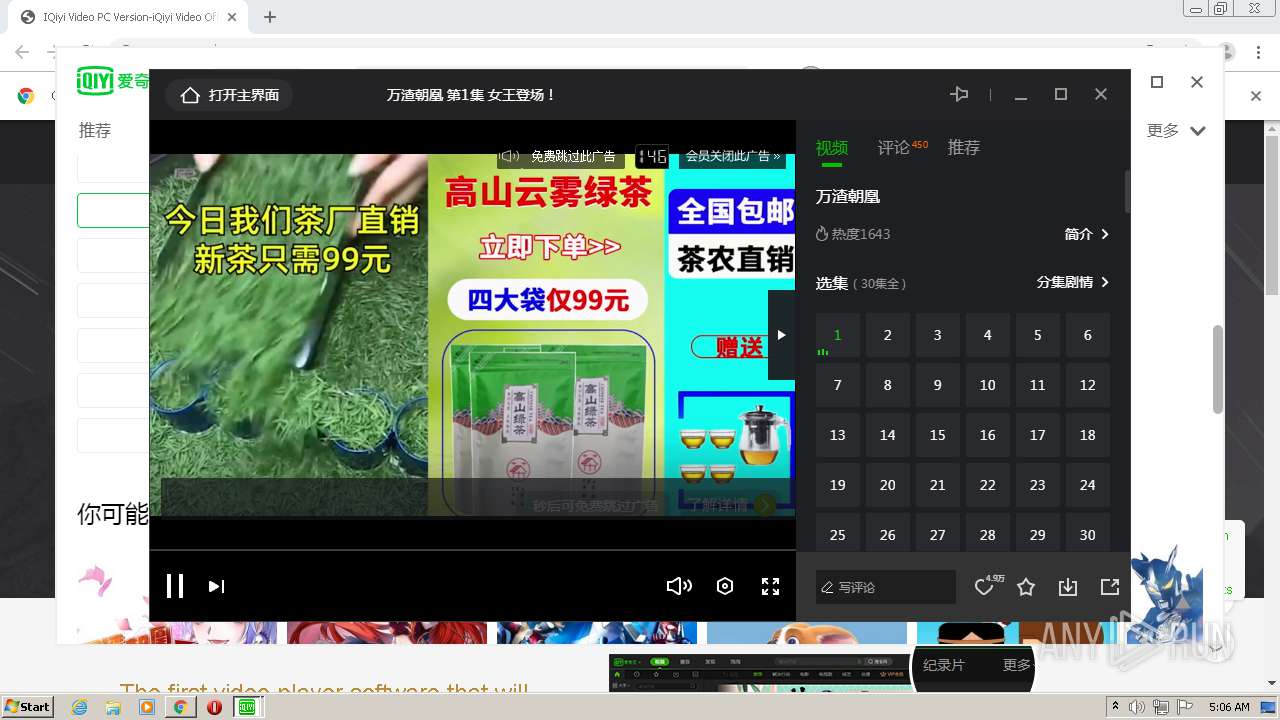Select episode 21
The height and width of the screenshot is (720, 1280).
pos(938,485)
